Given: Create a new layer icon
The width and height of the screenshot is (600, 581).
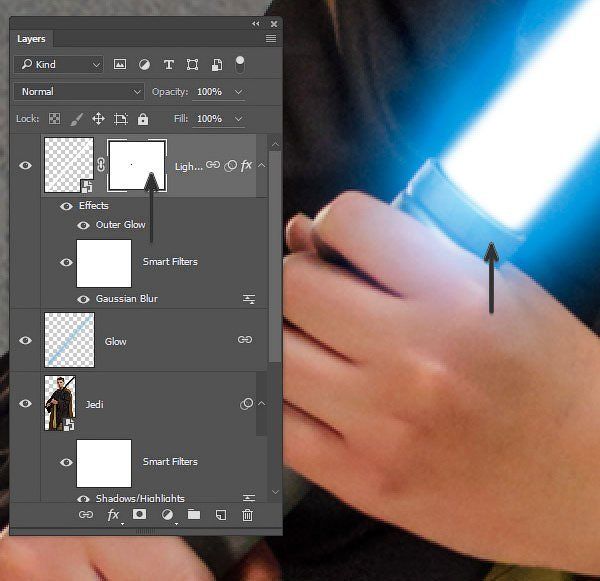Looking at the screenshot, I should (x=221, y=515).
